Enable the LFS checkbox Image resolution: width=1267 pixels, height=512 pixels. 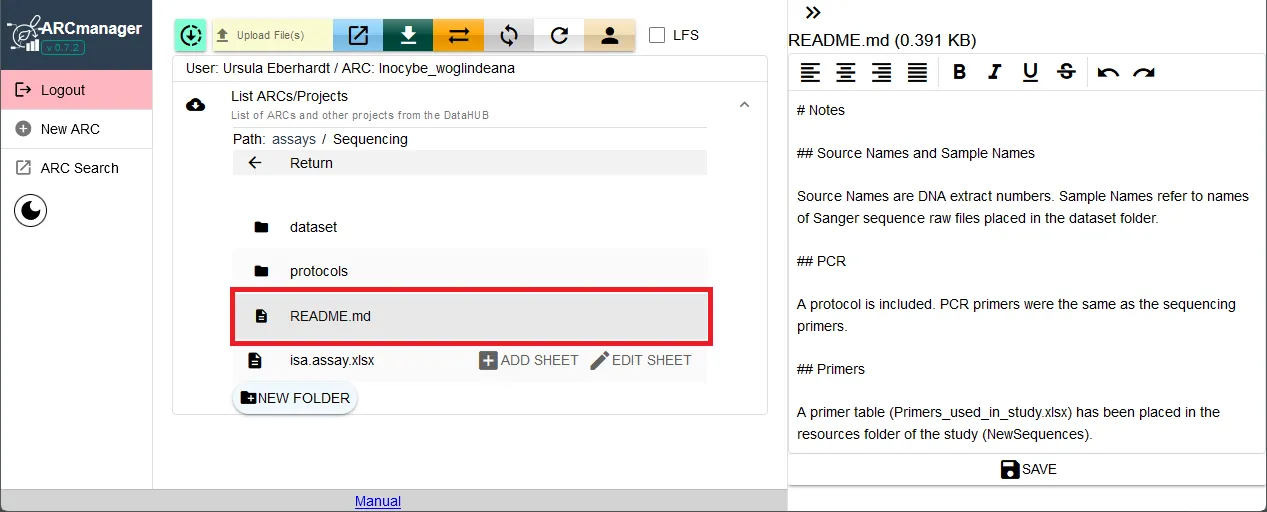click(657, 35)
